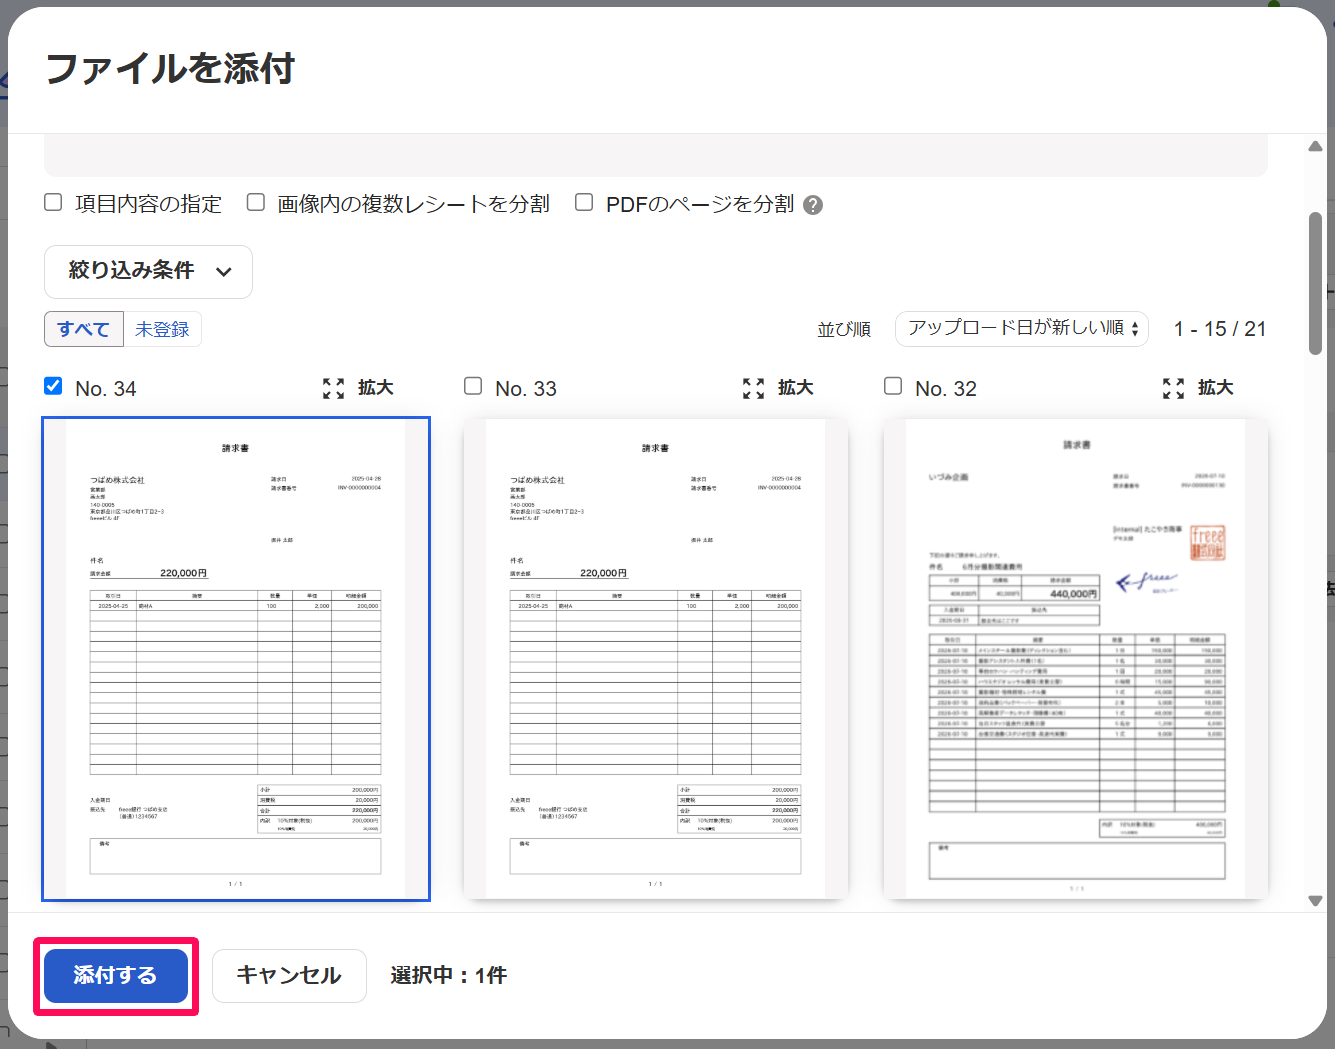Select the No. 34 invoice thumbnail
This screenshot has height=1049, width=1335.
point(236,659)
